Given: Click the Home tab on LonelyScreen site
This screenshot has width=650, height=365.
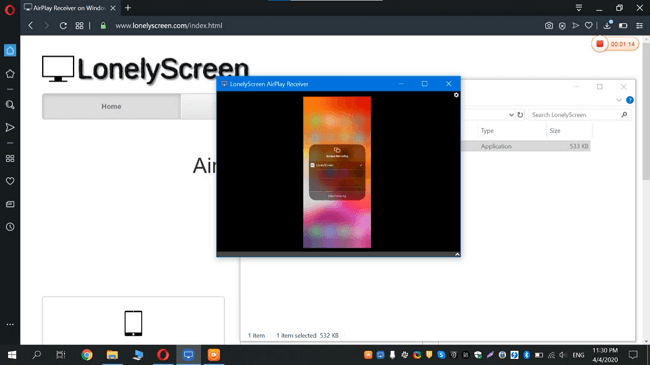Looking at the screenshot, I should (x=111, y=107).
